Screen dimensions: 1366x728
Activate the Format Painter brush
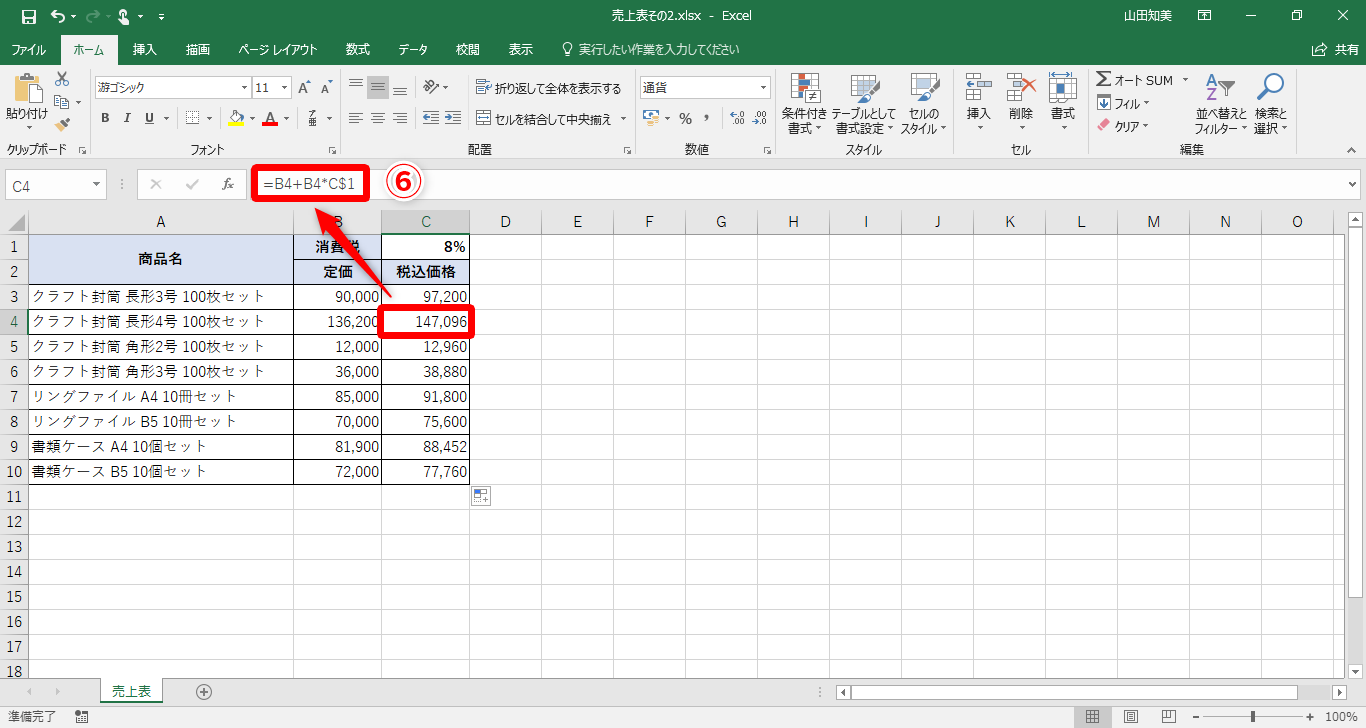(62, 125)
